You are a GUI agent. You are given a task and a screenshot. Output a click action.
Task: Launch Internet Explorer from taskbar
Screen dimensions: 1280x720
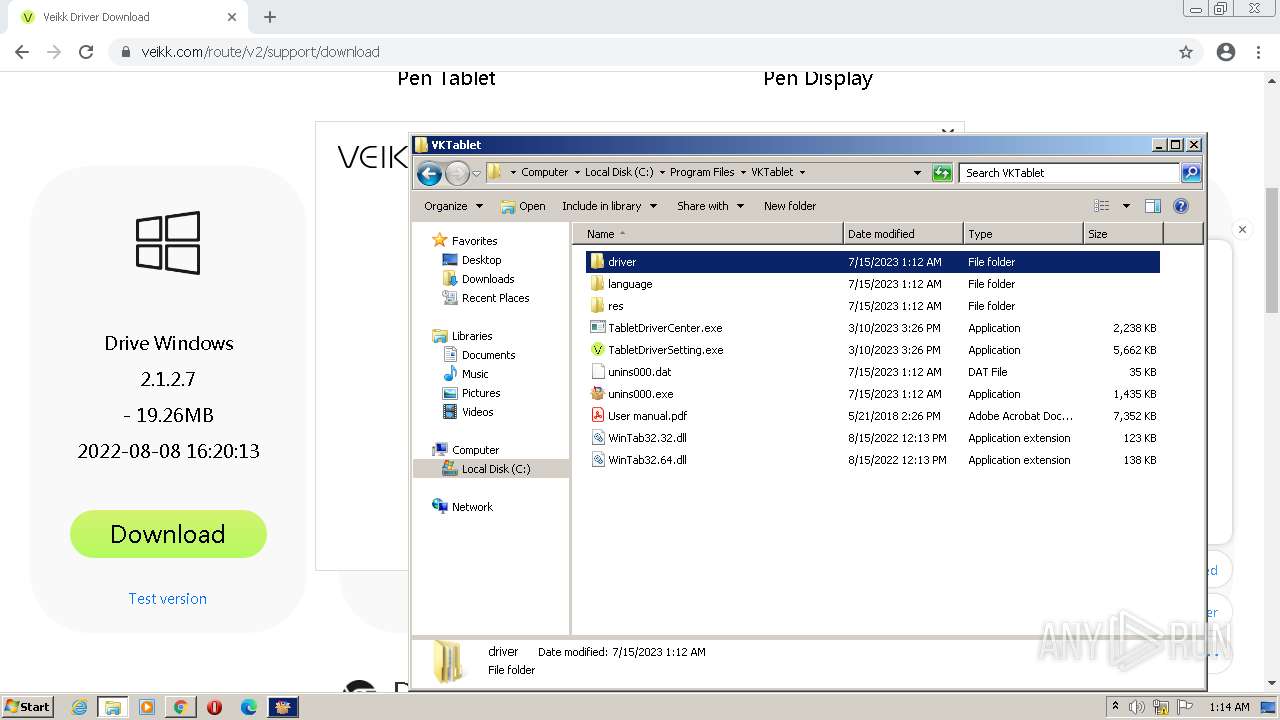click(79, 707)
